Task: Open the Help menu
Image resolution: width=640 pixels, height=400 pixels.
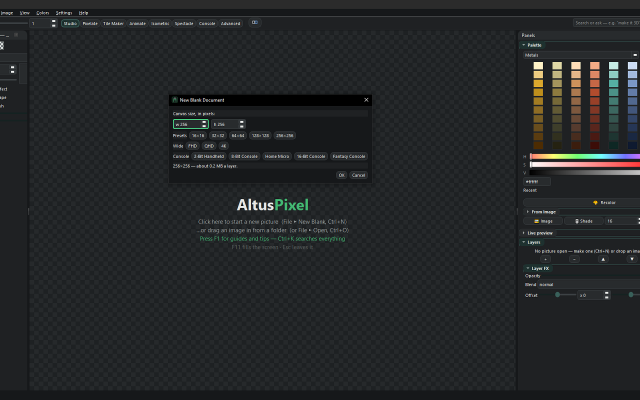Action: tap(83, 13)
